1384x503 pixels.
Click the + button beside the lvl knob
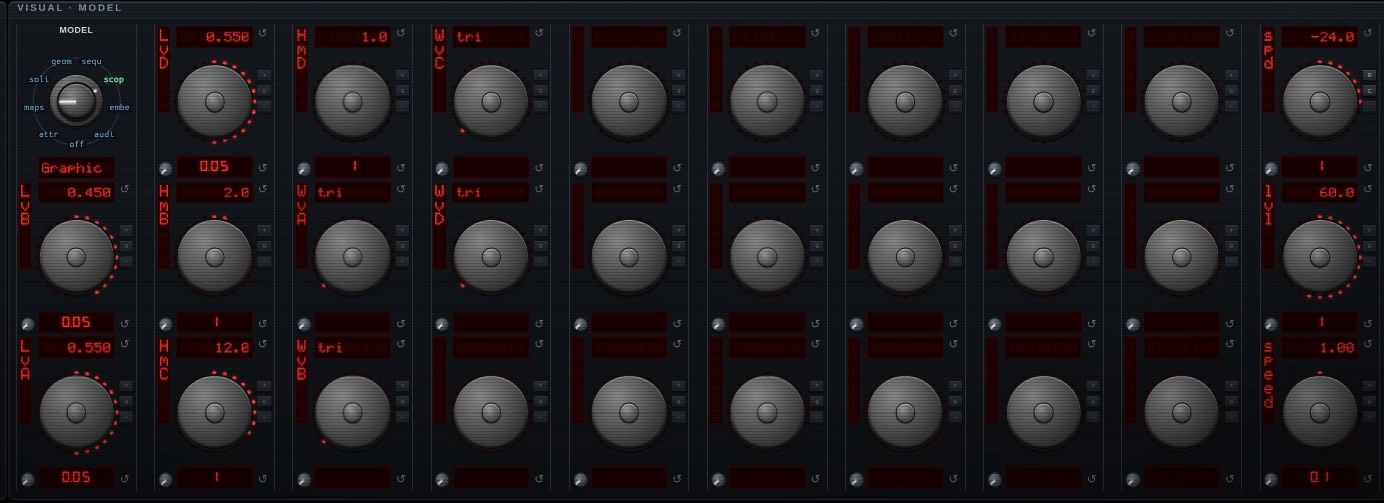pos(1369,230)
